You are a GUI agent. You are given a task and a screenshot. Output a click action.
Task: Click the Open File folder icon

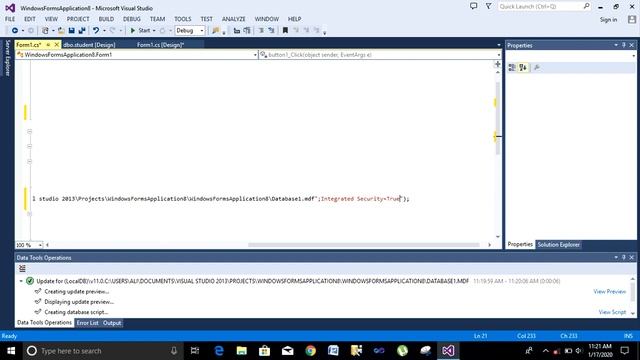(x=61, y=31)
